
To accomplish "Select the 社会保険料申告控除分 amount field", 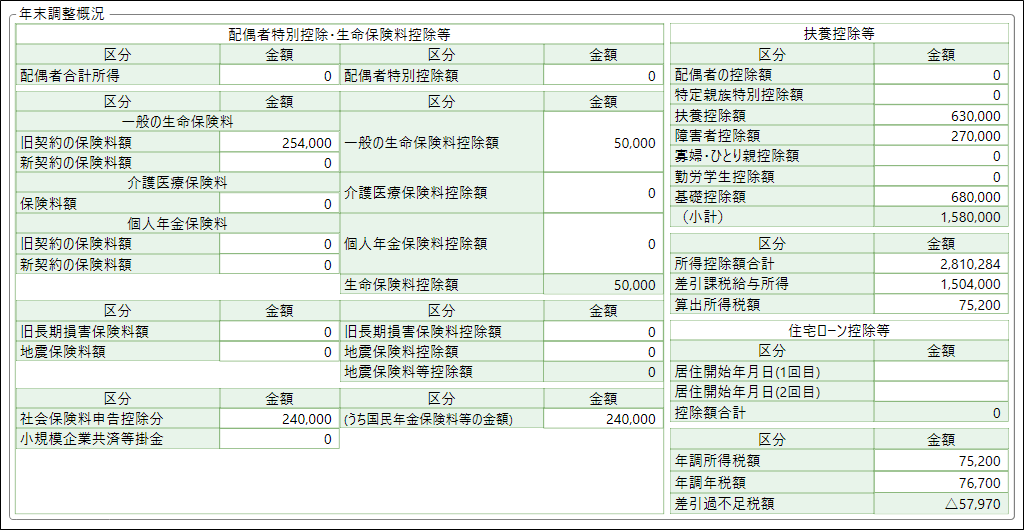I will [279, 419].
